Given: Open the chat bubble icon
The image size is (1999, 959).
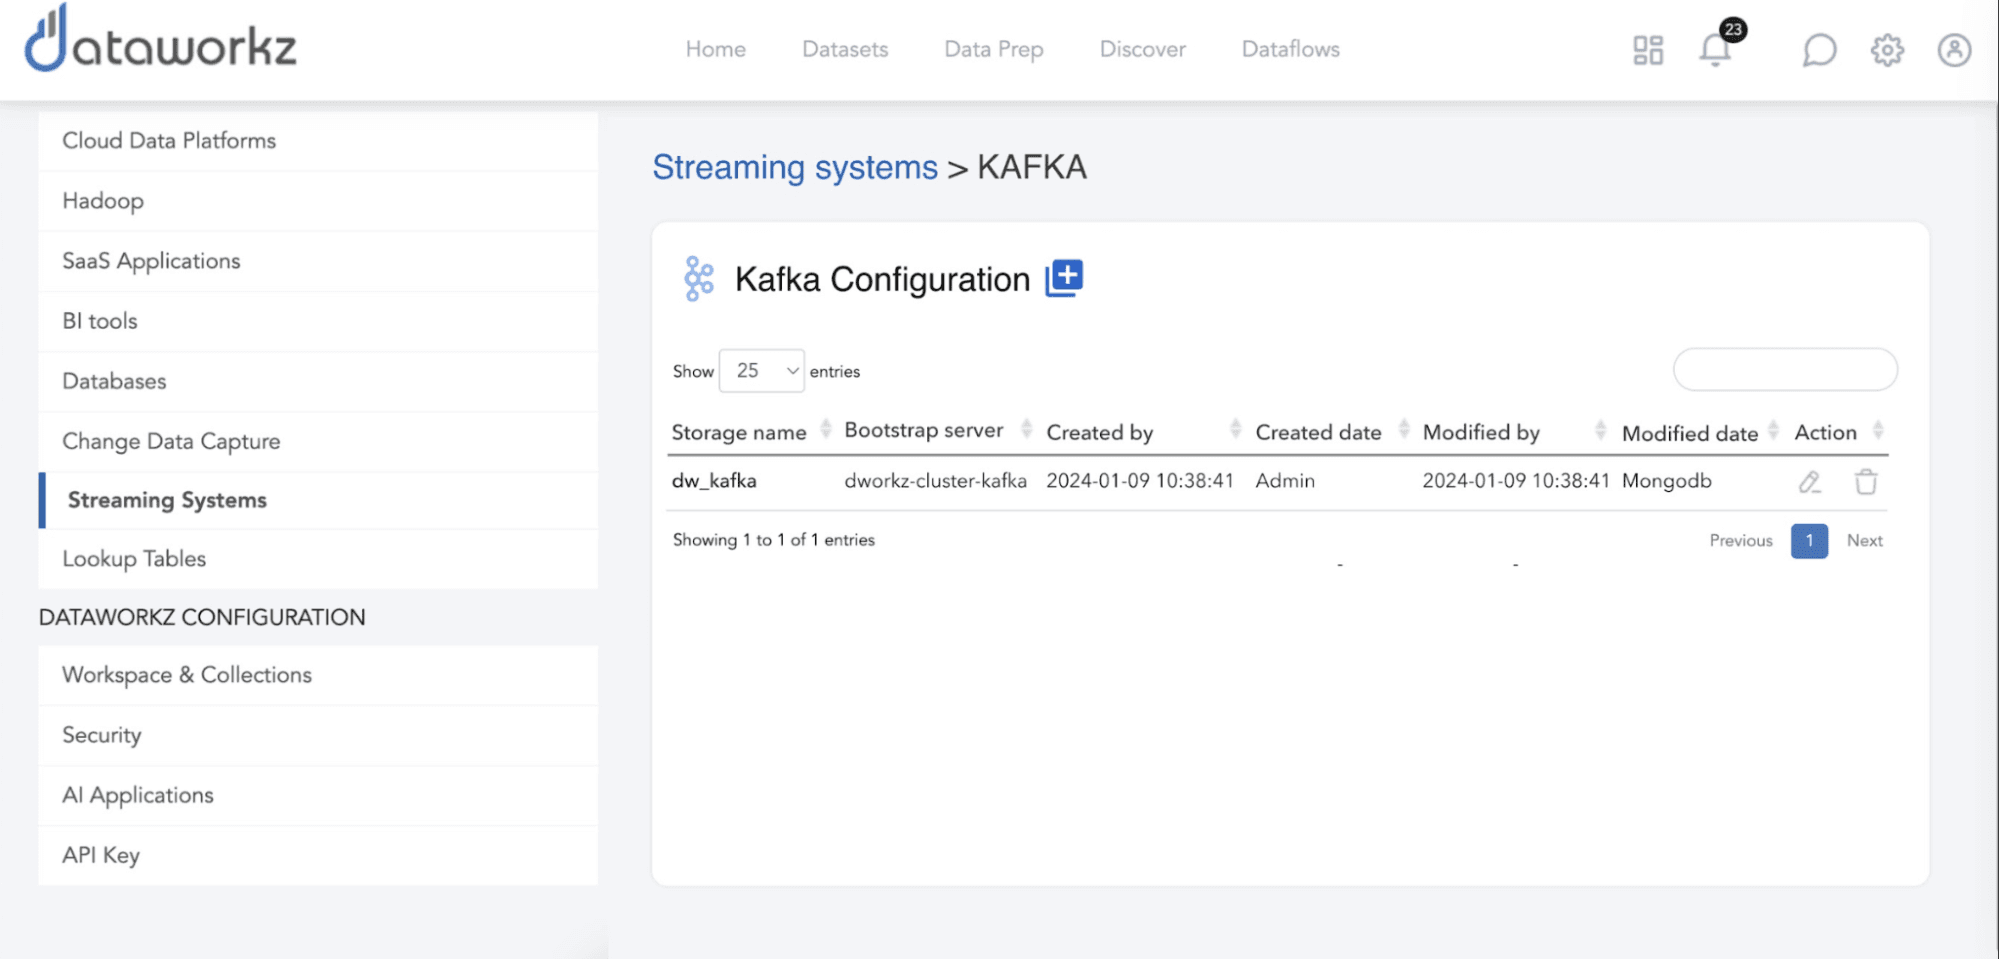Looking at the screenshot, I should (1819, 50).
